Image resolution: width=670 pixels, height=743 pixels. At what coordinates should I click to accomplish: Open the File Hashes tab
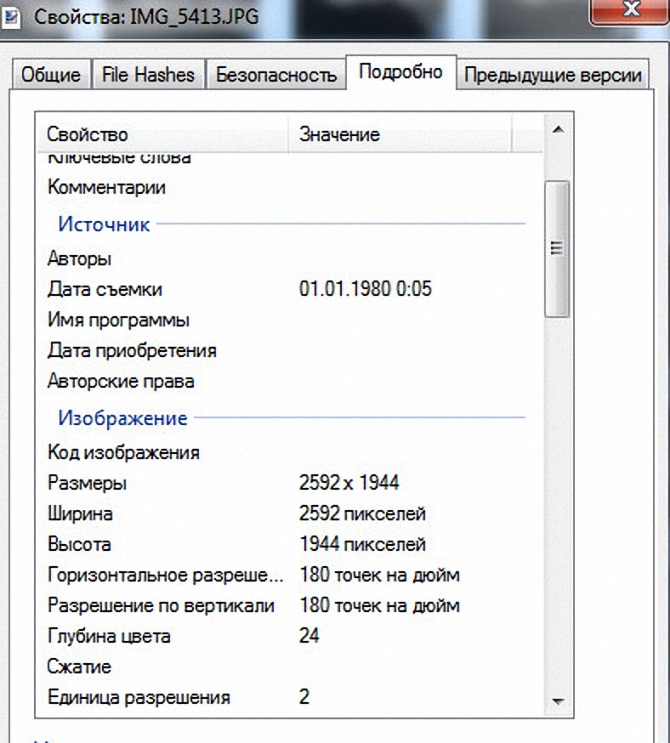tap(148, 74)
